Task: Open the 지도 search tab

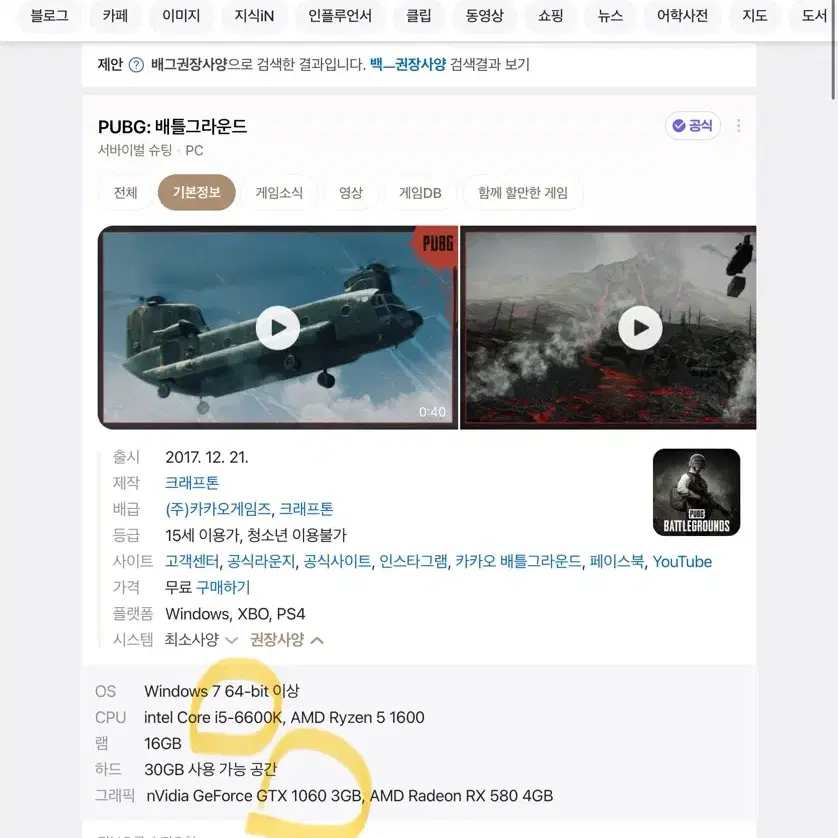Action: 755,16
